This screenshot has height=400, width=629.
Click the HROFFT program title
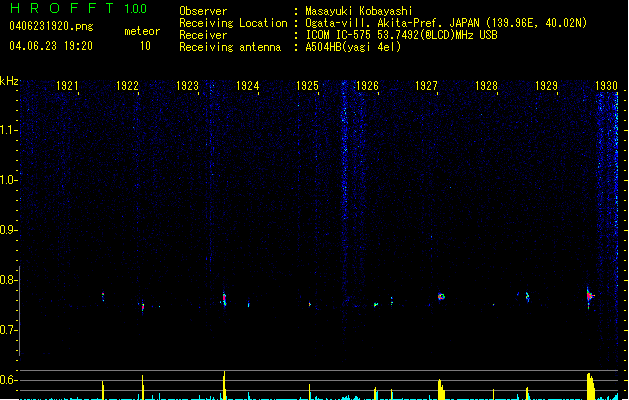click(62, 8)
